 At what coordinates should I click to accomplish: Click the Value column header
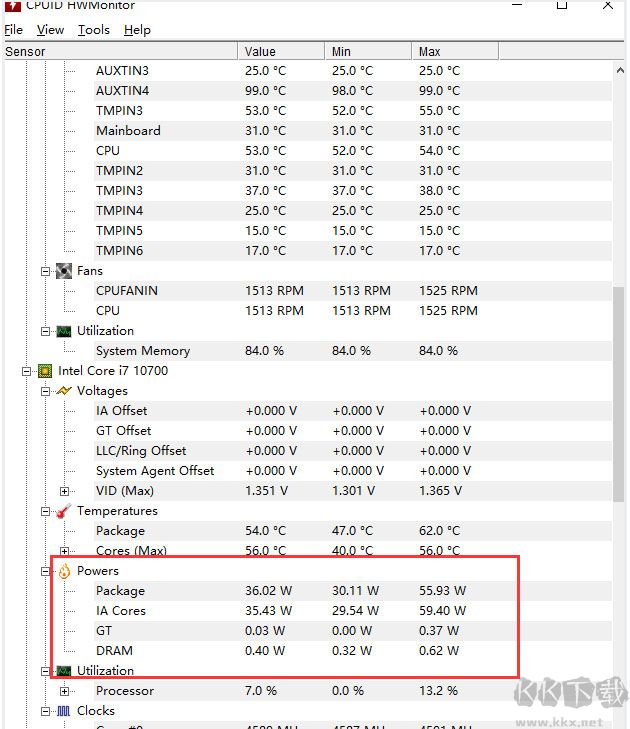pos(282,51)
